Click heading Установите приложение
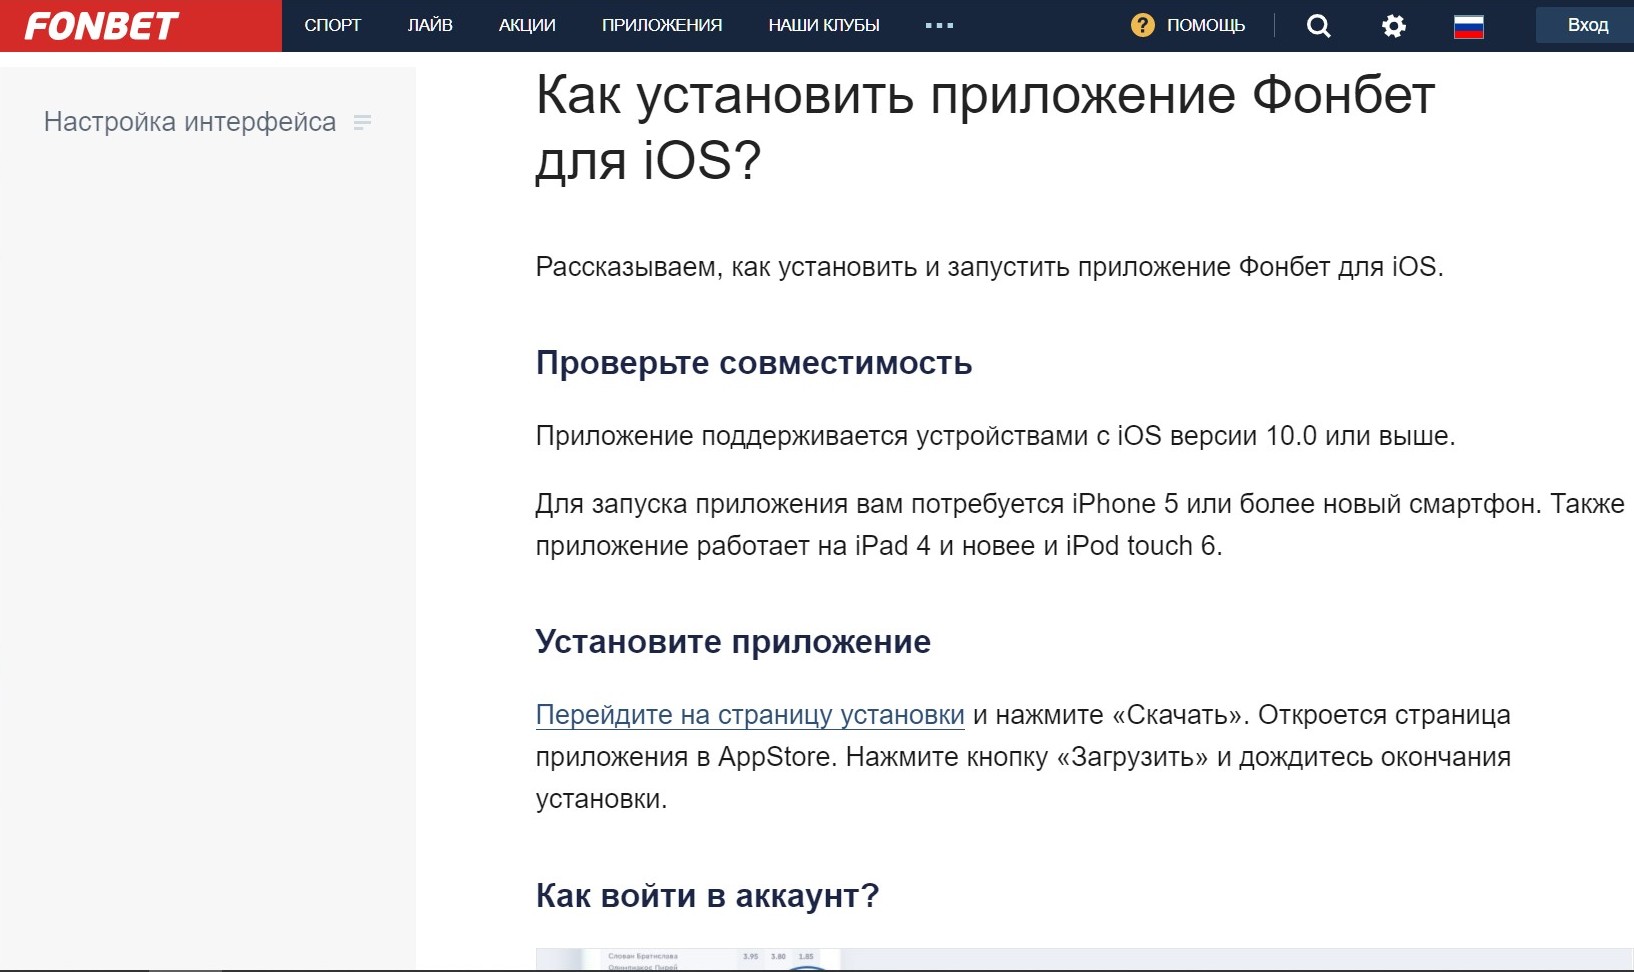Image resolution: width=1634 pixels, height=972 pixels. tap(733, 641)
